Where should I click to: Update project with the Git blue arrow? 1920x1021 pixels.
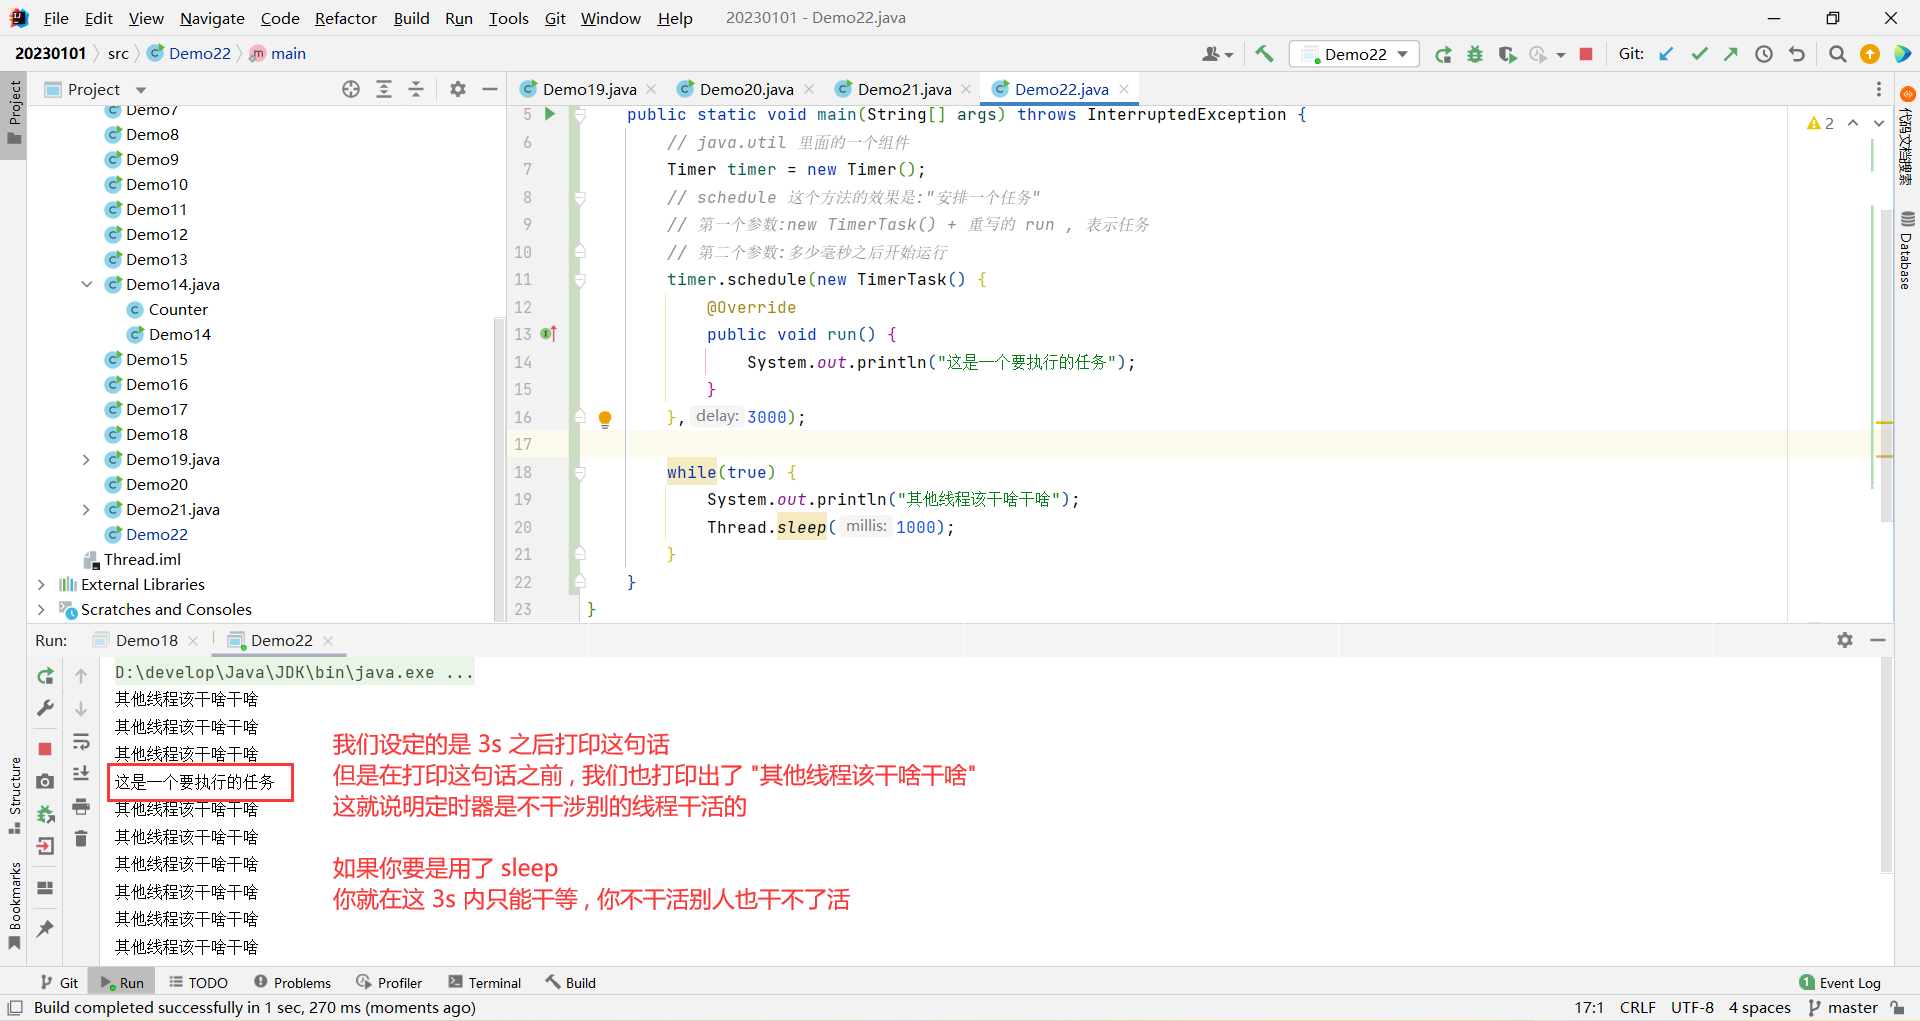pyautogui.click(x=1666, y=54)
